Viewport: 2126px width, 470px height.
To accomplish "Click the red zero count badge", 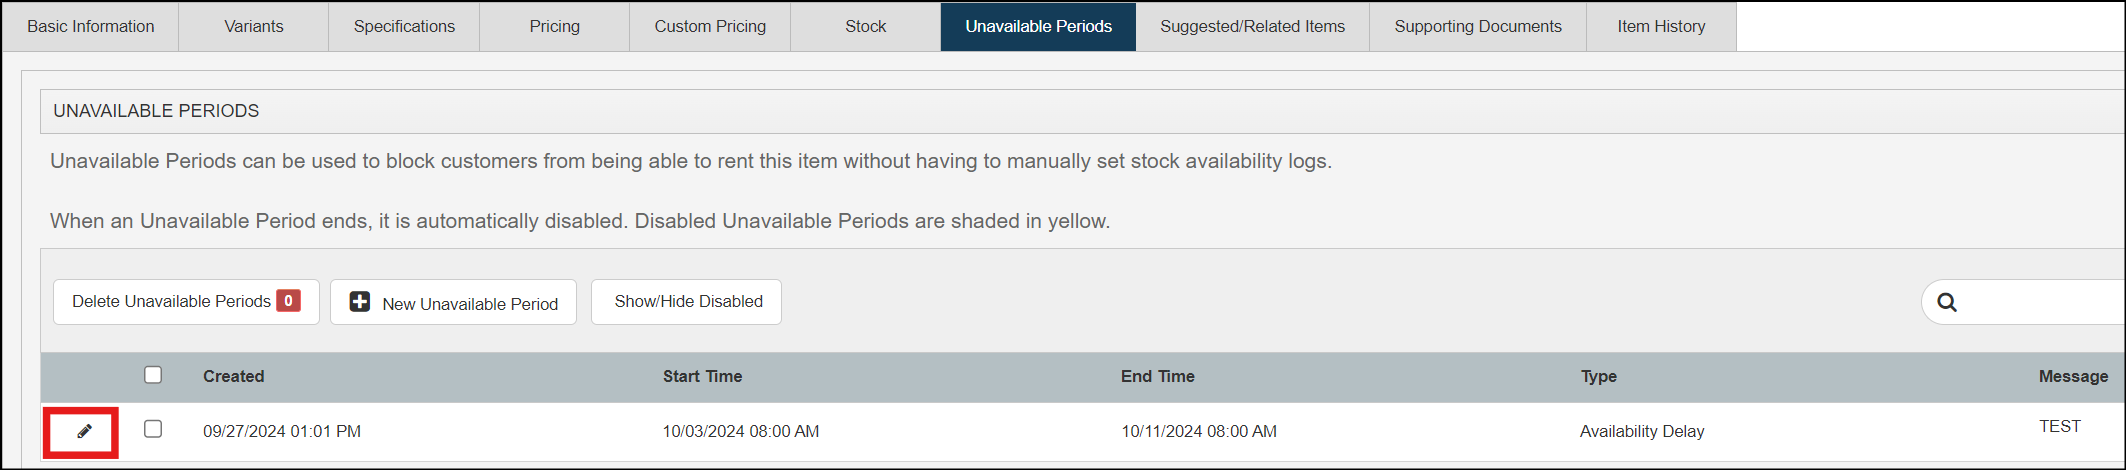I will point(288,301).
